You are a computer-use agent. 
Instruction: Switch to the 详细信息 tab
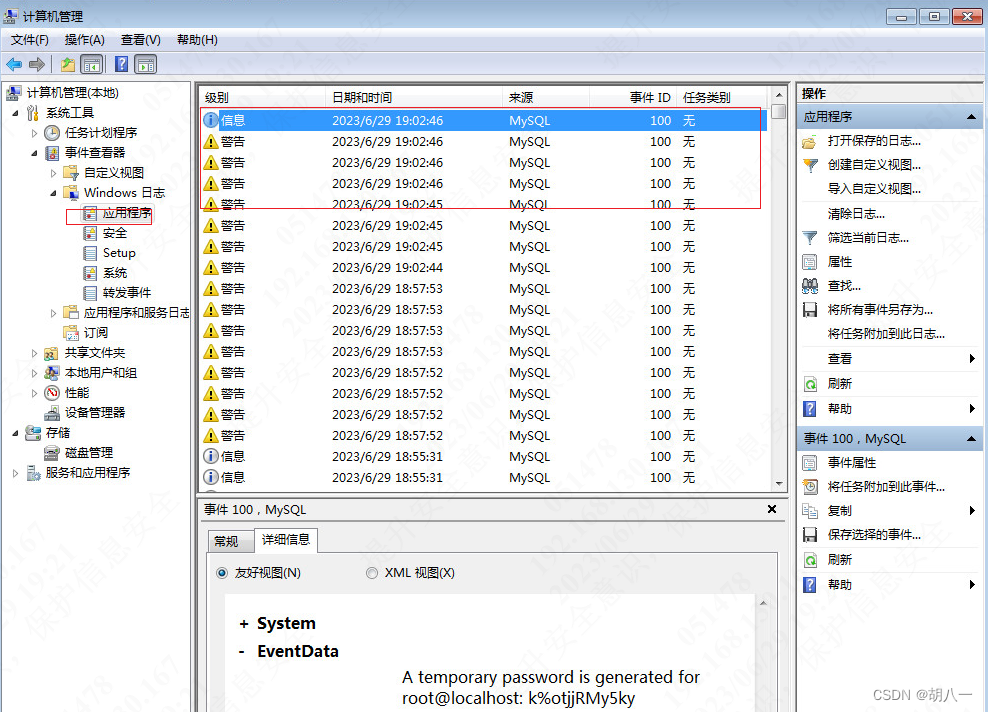(286, 540)
